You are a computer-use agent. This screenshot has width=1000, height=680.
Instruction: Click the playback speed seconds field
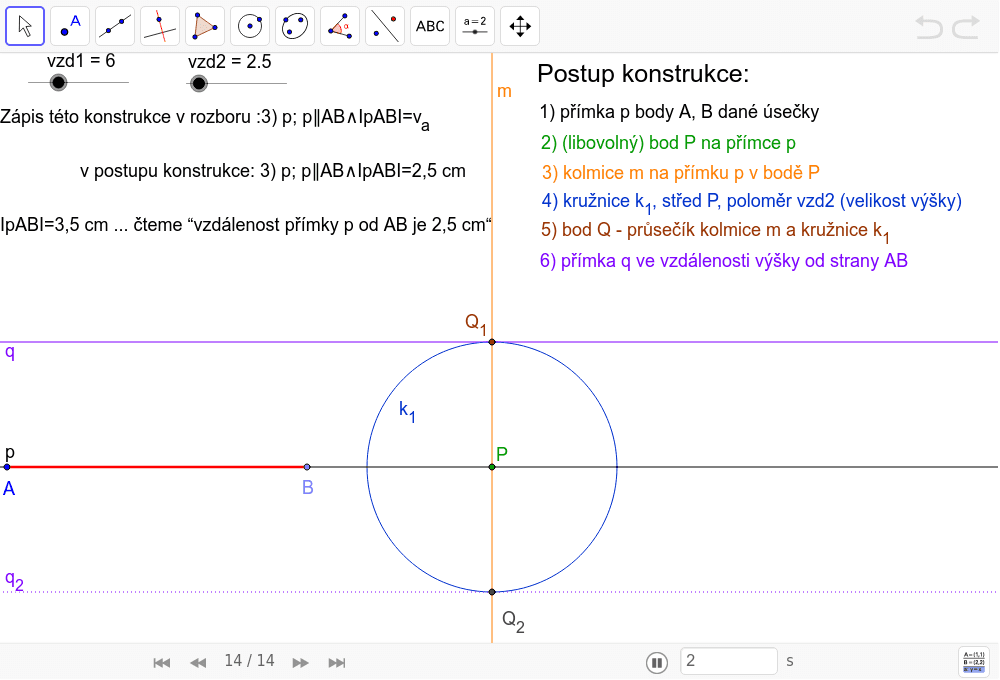click(729, 661)
